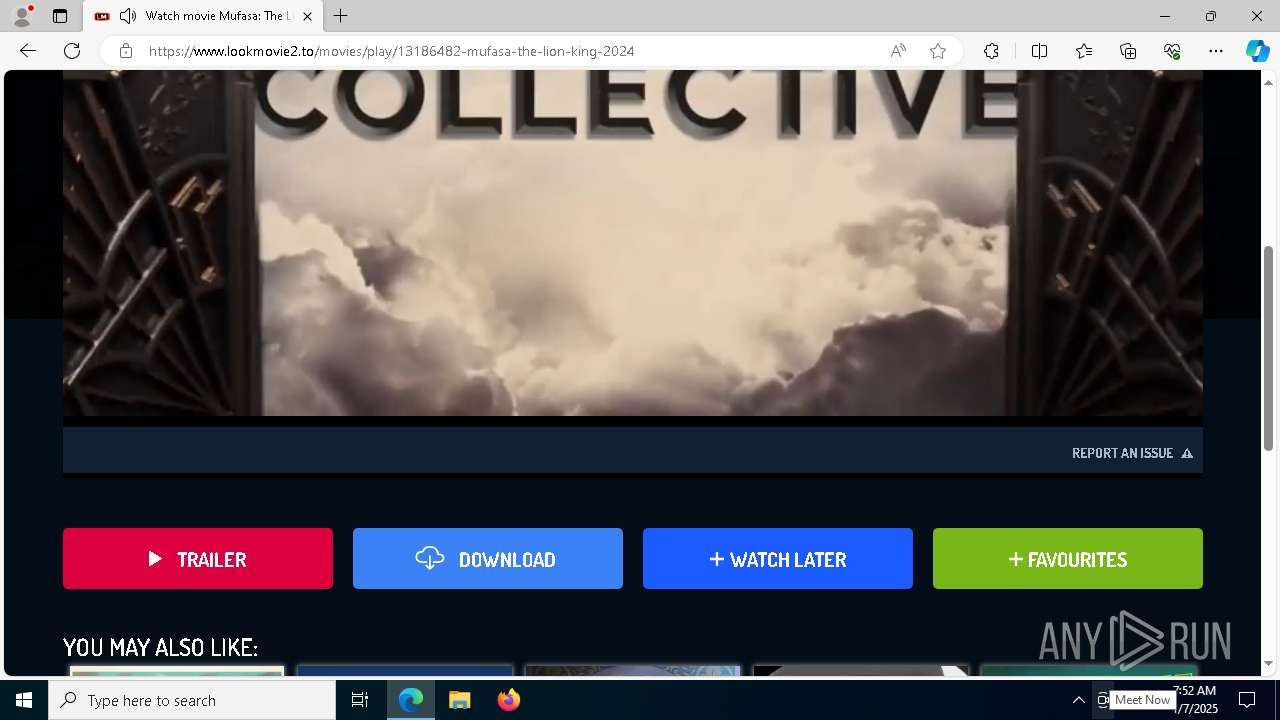Go back to the previous page

[x=28, y=51]
